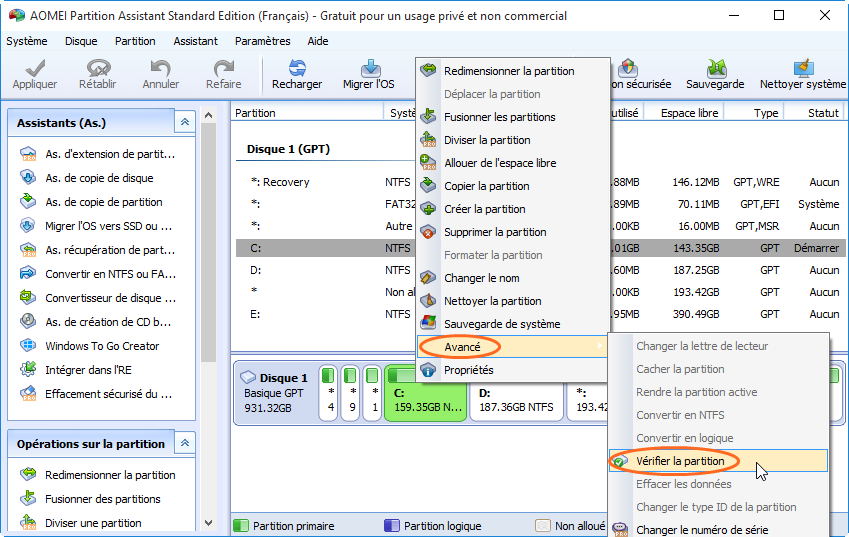The width and height of the screenshot is (849, 537).
Task: Click the As. de copie de disque icon
Action: click(28, 178)
